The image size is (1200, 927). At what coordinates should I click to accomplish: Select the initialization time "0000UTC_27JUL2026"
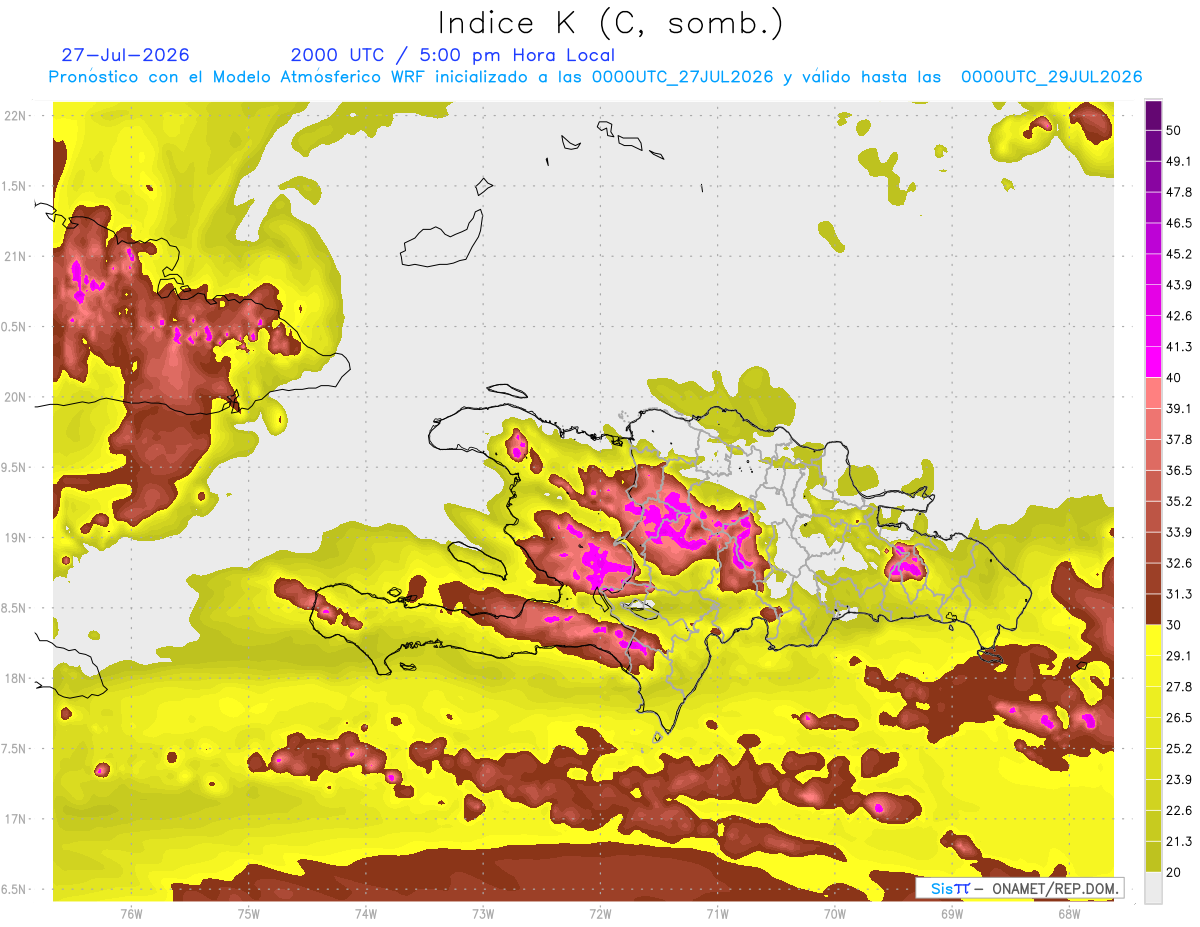[683, 77]
